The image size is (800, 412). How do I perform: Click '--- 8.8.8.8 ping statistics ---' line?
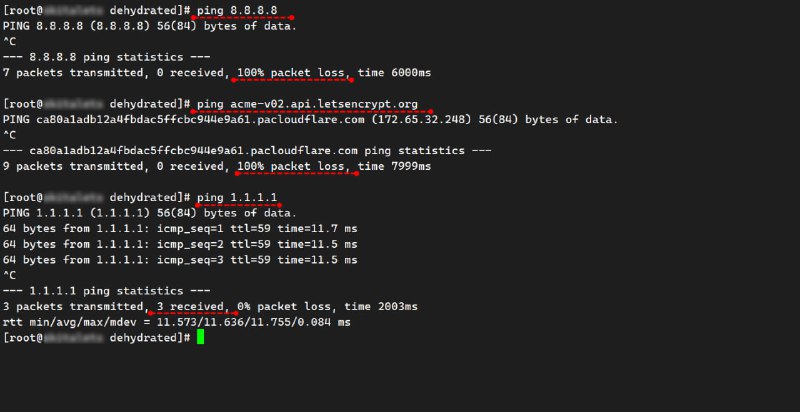[107, 57]
